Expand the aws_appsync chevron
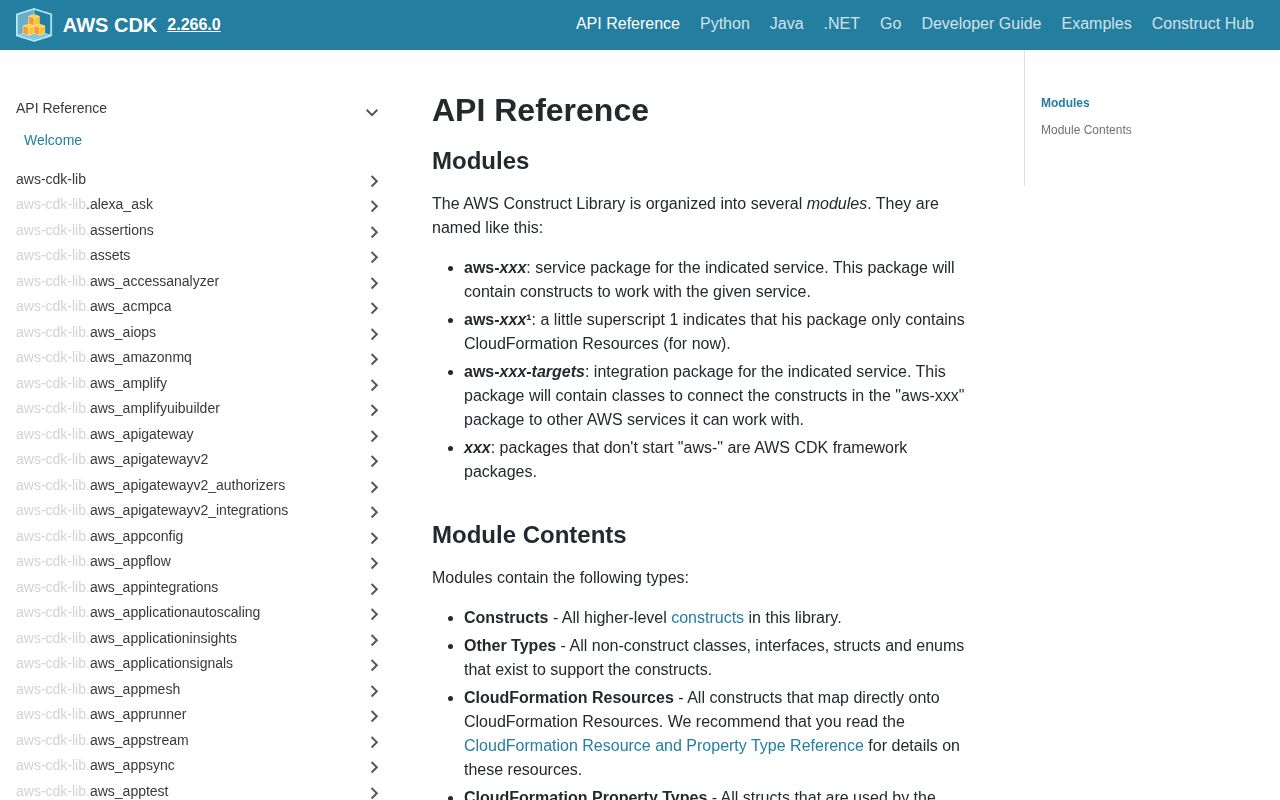 click(374, 767)
